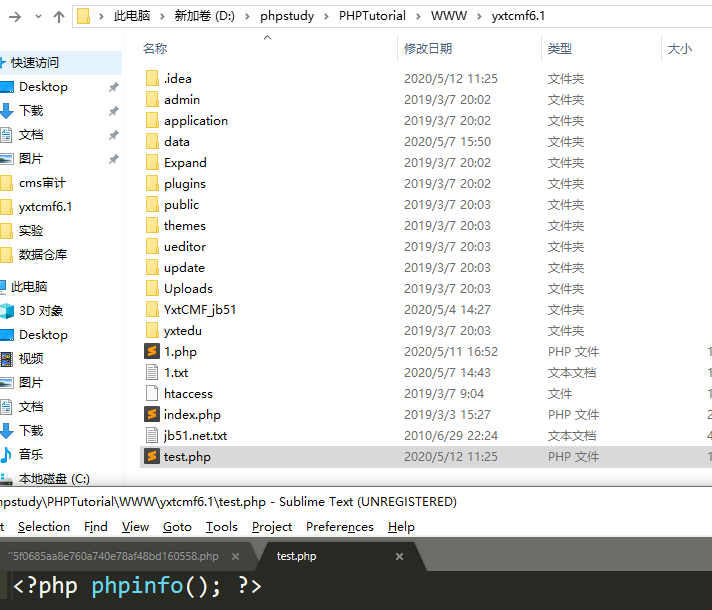Screen dimensions: 712x610
Task: Select the yxtedu folder icon
Action: (153, 330)
